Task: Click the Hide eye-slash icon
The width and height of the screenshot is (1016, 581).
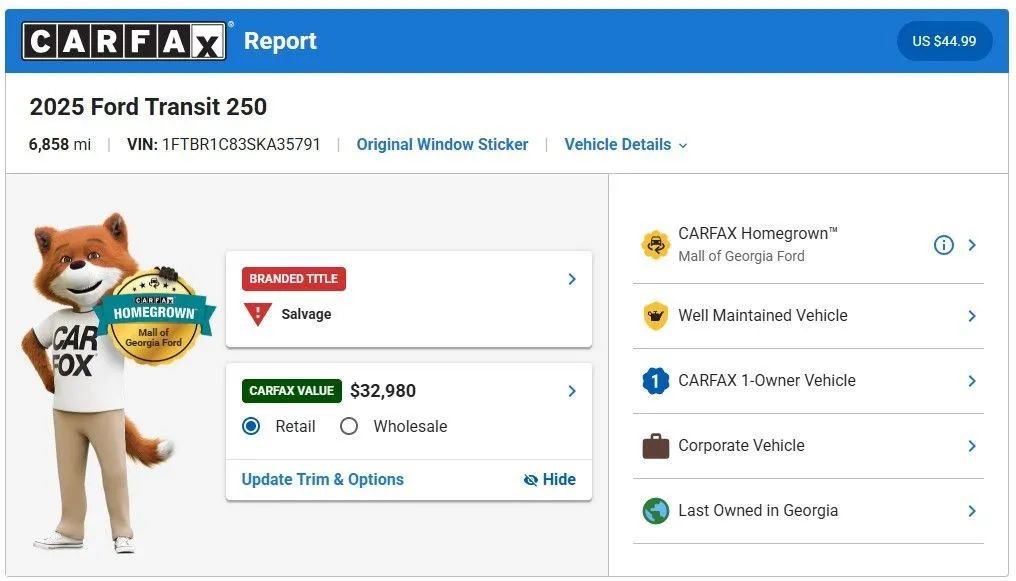Action: (531, 479)
